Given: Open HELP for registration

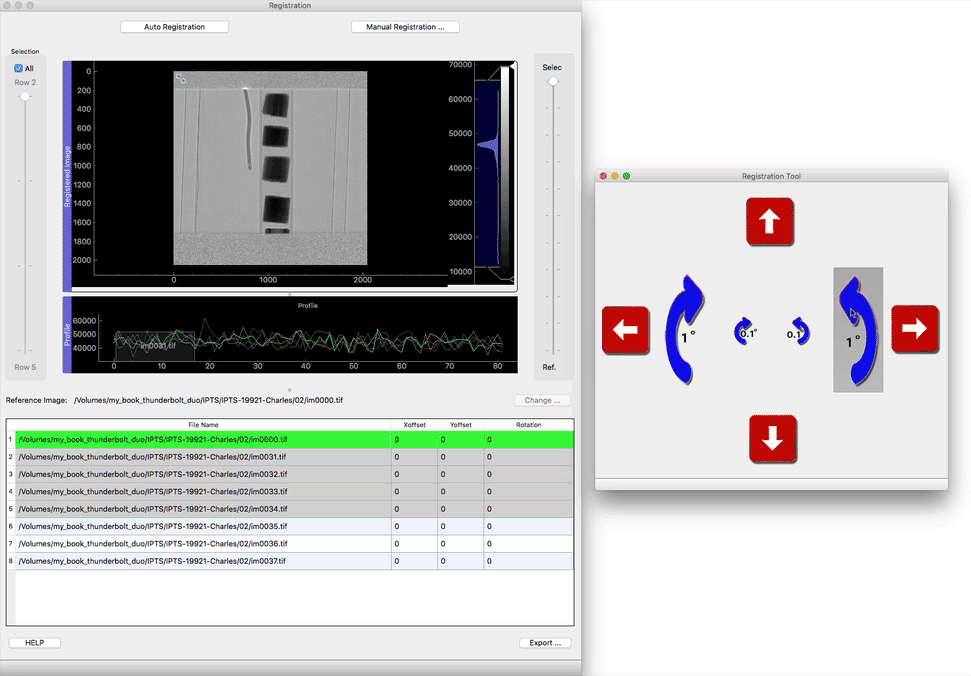Looking at the screenshot, I should tap(34, 643).
